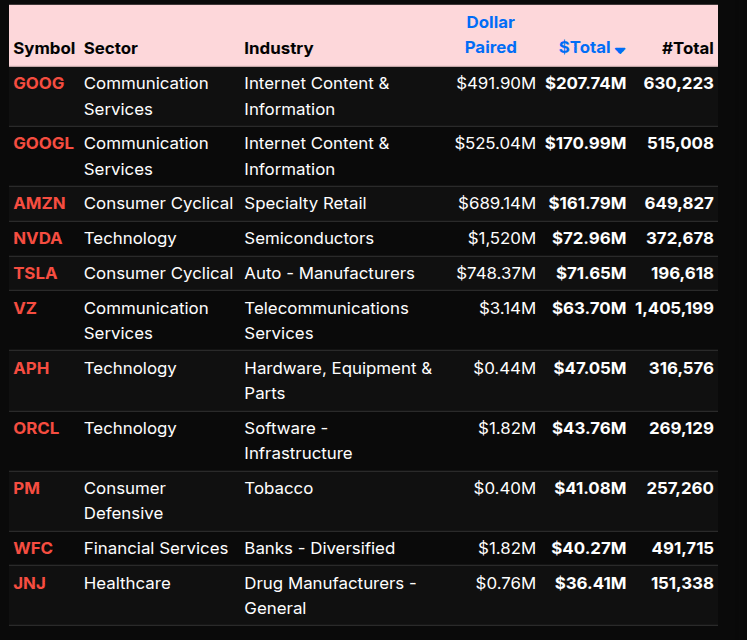Click the Sector column header
Image resolution: width=747 pixels, height=640 pixels.
click(111, 48)
